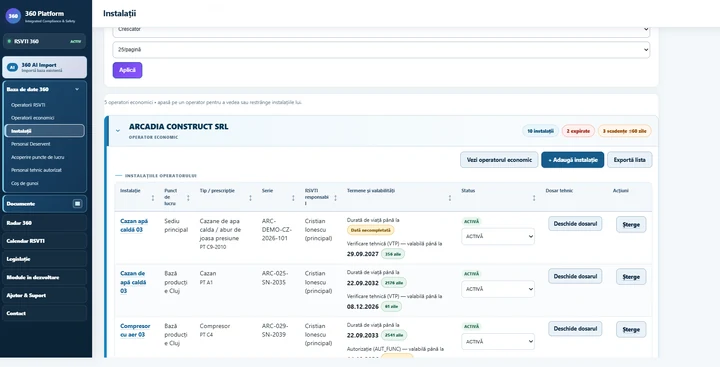Click the 10 instalații badge
720x367 pixels.
pos(540,131)
